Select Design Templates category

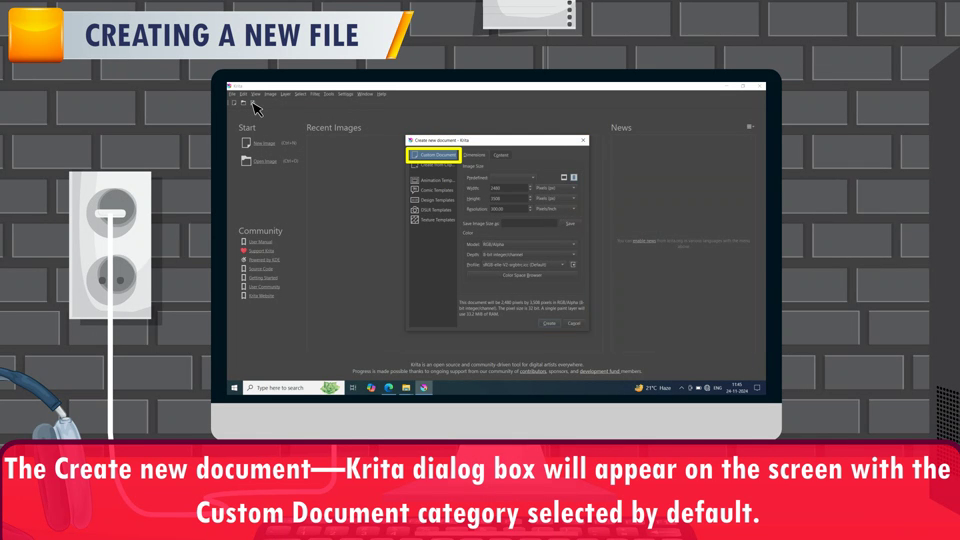[x=433, y=200]
